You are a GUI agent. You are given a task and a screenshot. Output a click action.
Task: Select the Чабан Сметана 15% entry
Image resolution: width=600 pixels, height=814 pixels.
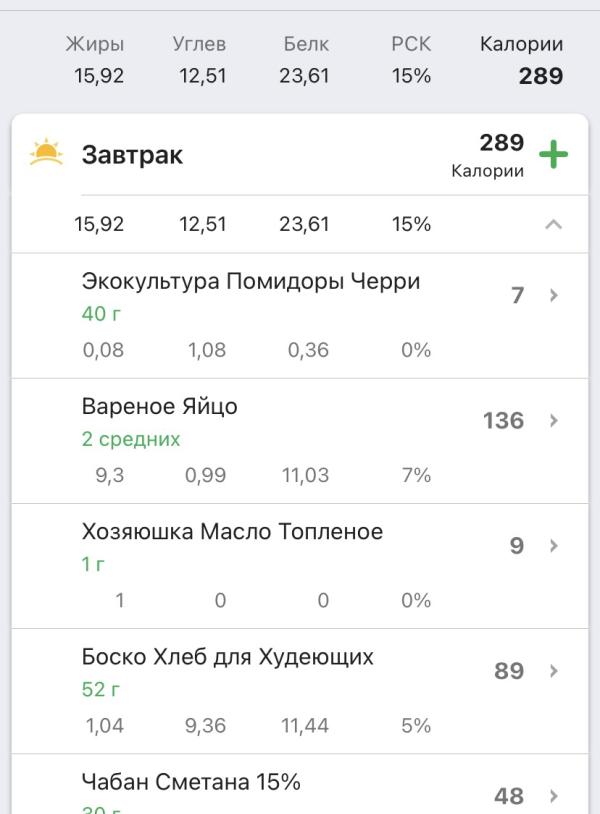[190, 782]
